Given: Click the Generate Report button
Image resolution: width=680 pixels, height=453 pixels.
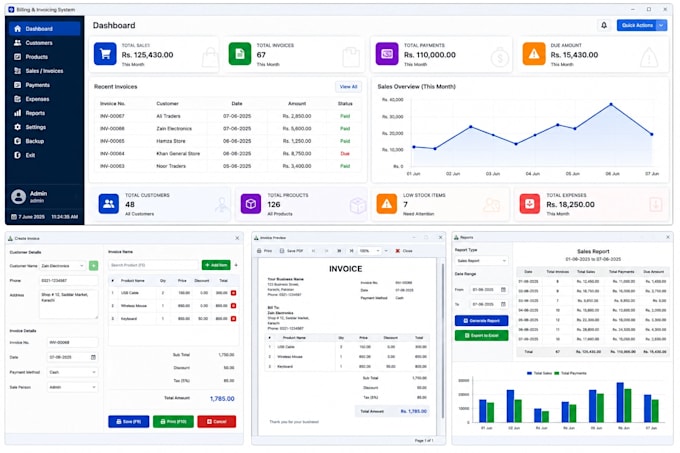Looking at the screenshot, I should 481,321.
